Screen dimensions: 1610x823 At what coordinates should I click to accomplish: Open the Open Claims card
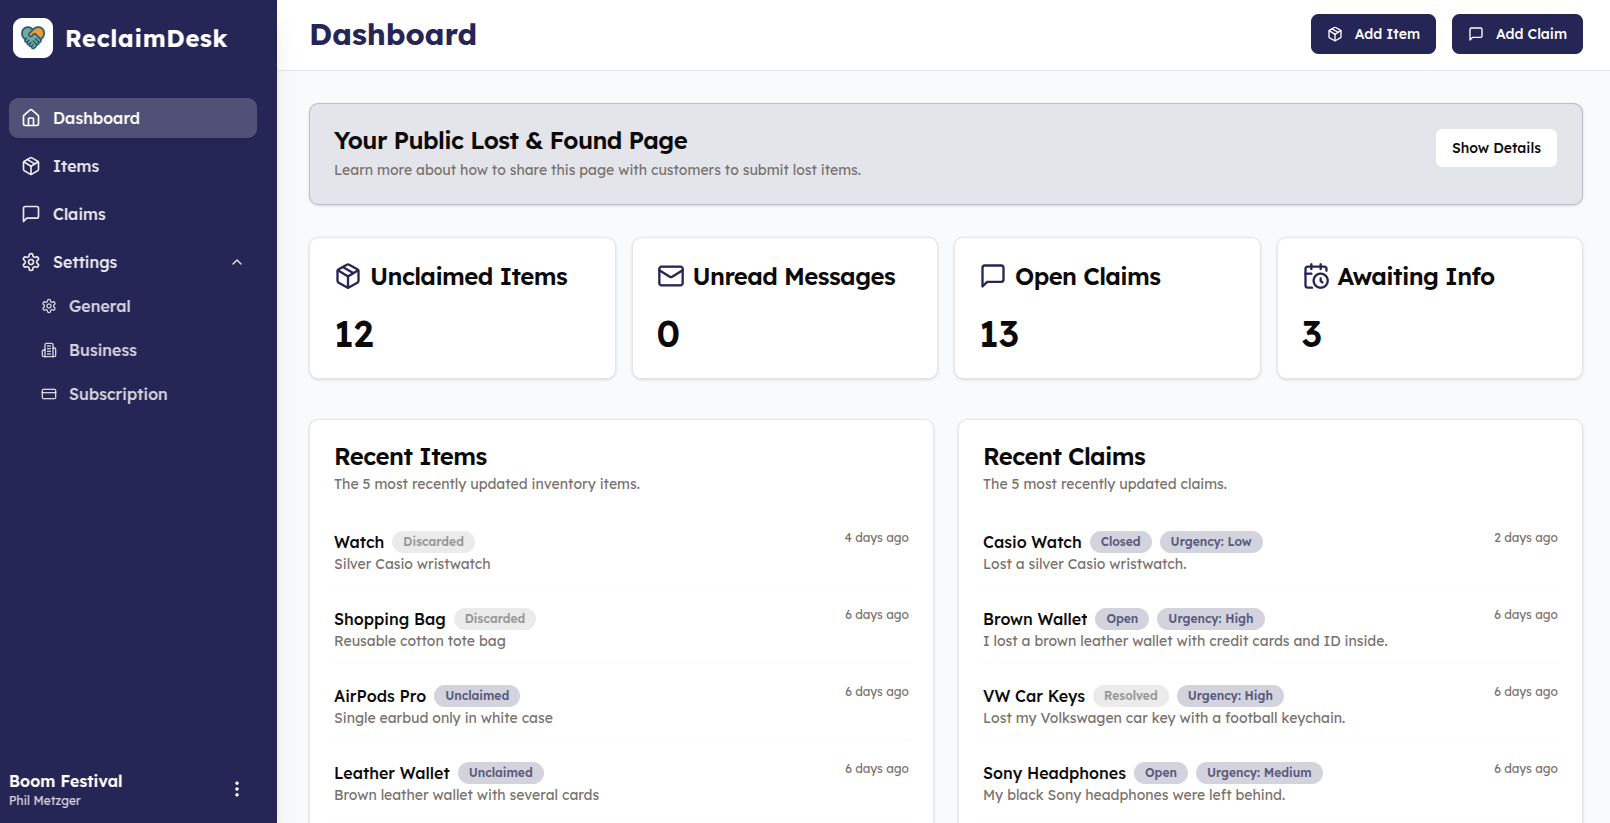1107,308
